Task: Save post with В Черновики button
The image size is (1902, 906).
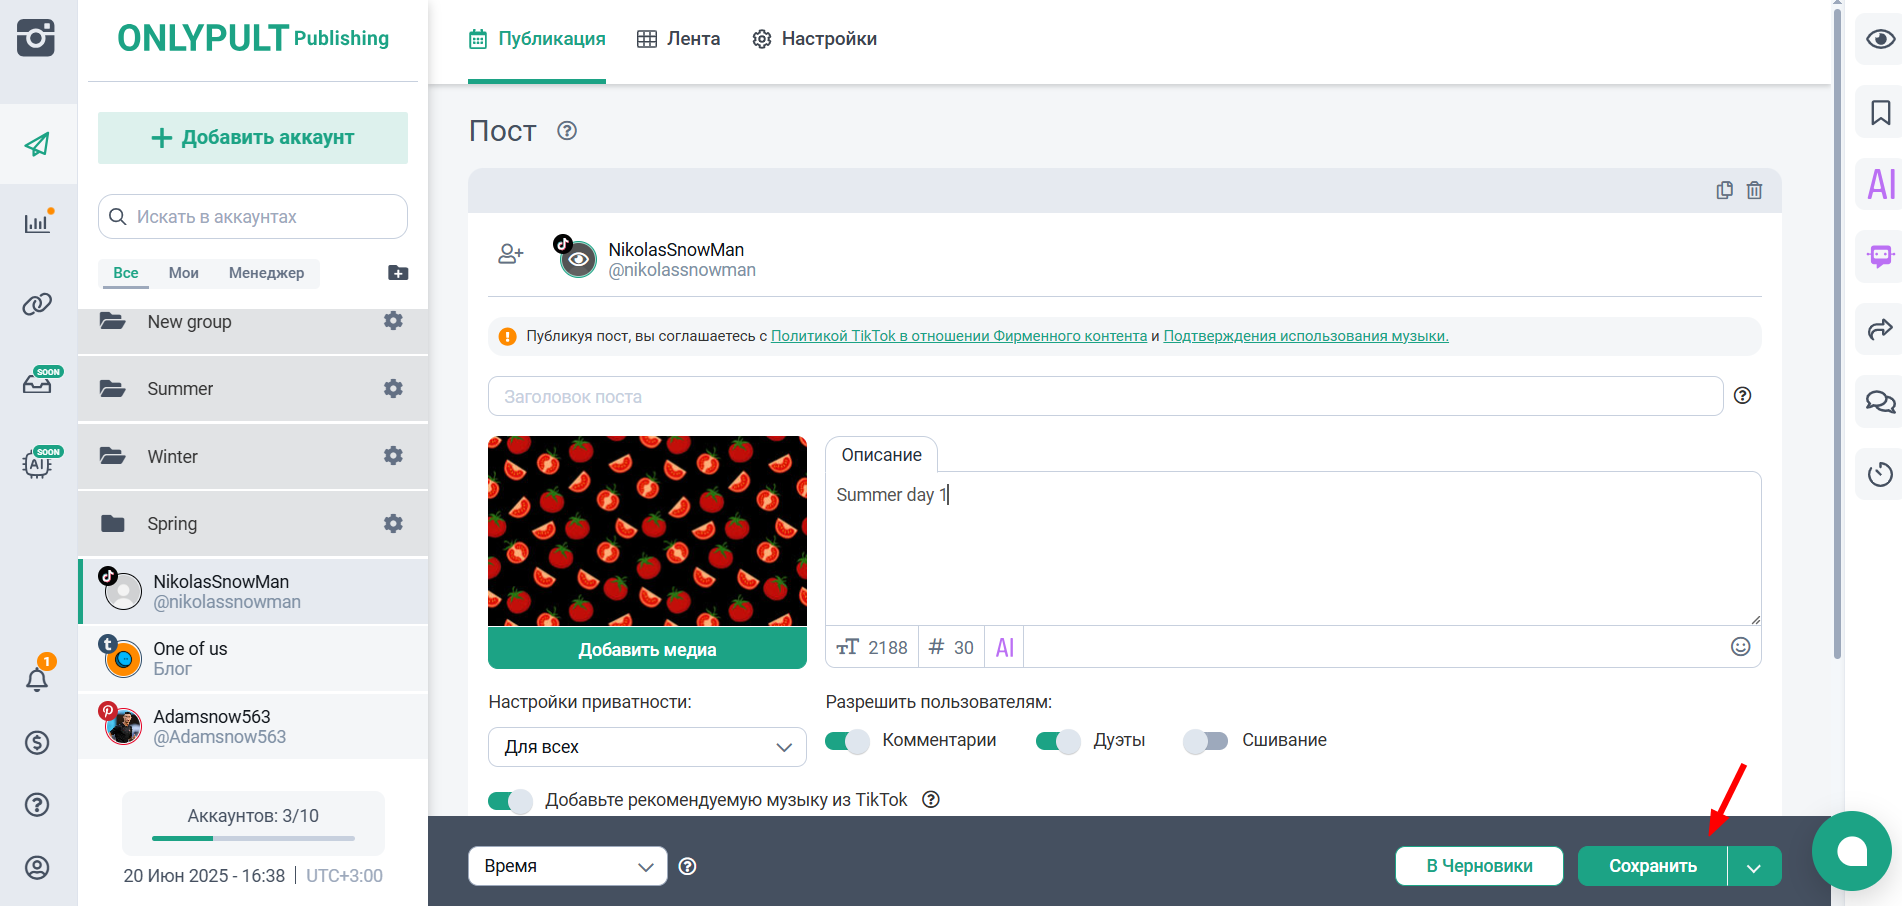Action: [x=1479, y=866]
